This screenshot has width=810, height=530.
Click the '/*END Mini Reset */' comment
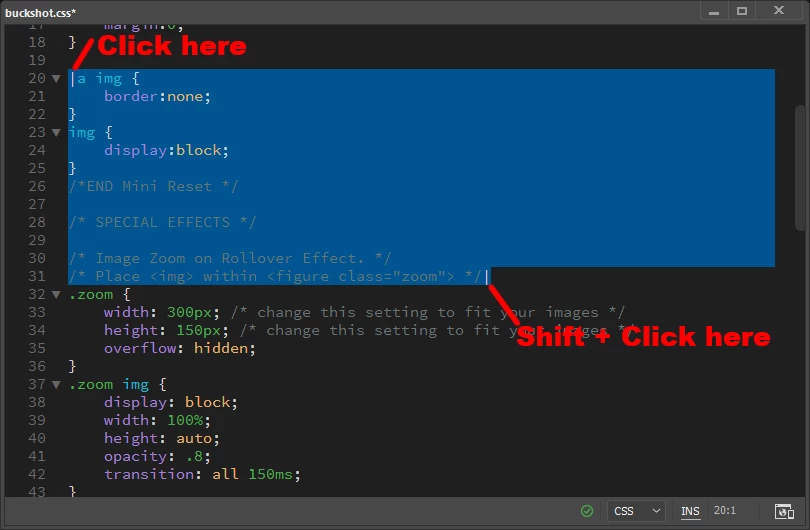click(153, 186)
